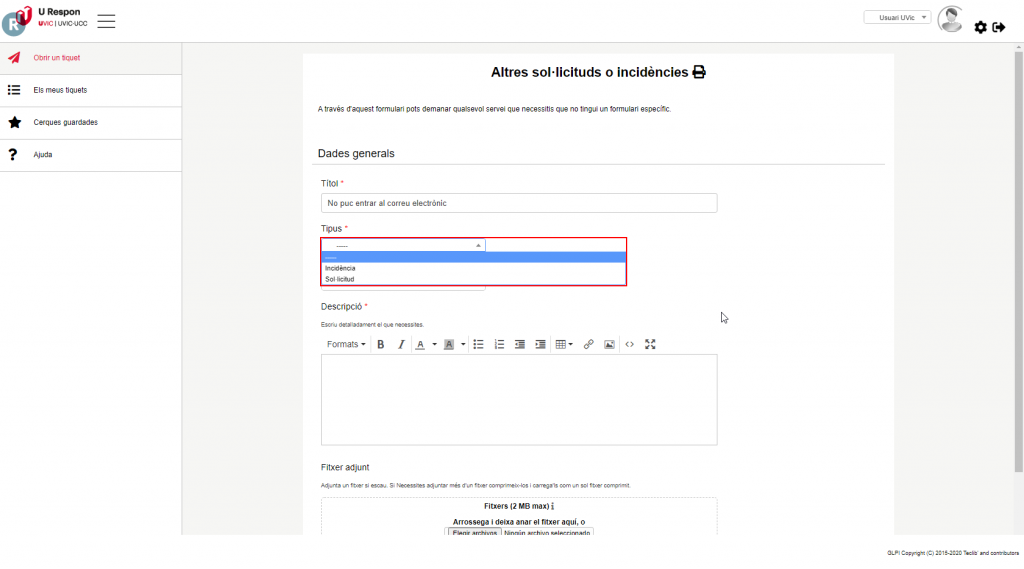Image resolution: width=1024 pixels, height=569 pixels.
Task: Toggle fullscreen mode for the editor
Action: [x=650, y=344]
